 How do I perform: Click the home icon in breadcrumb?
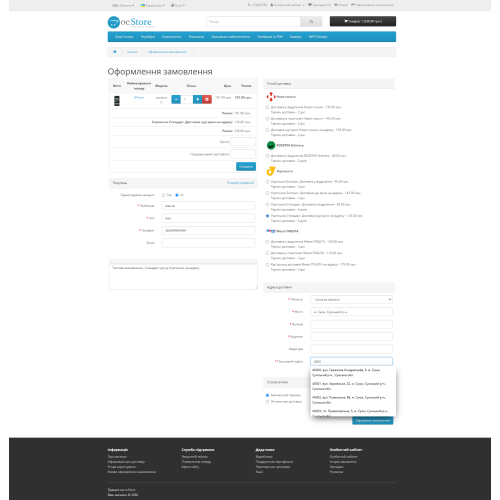click(115, 52)
